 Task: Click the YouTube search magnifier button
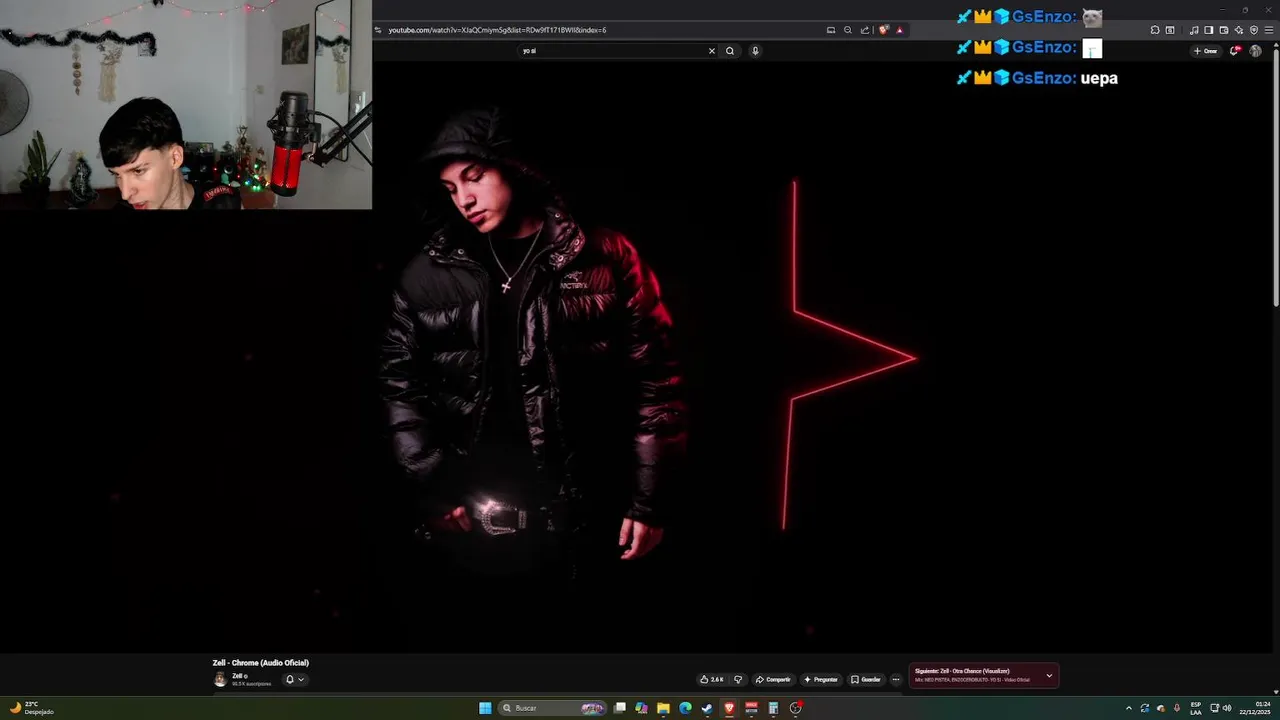730,51
